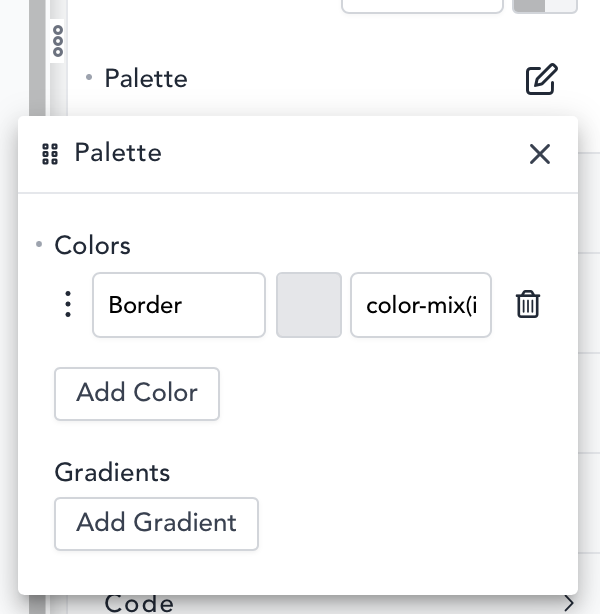This screenshot has height=614, width=600.
Task: Close the Palette popup
Action: (x=540, y=154)
